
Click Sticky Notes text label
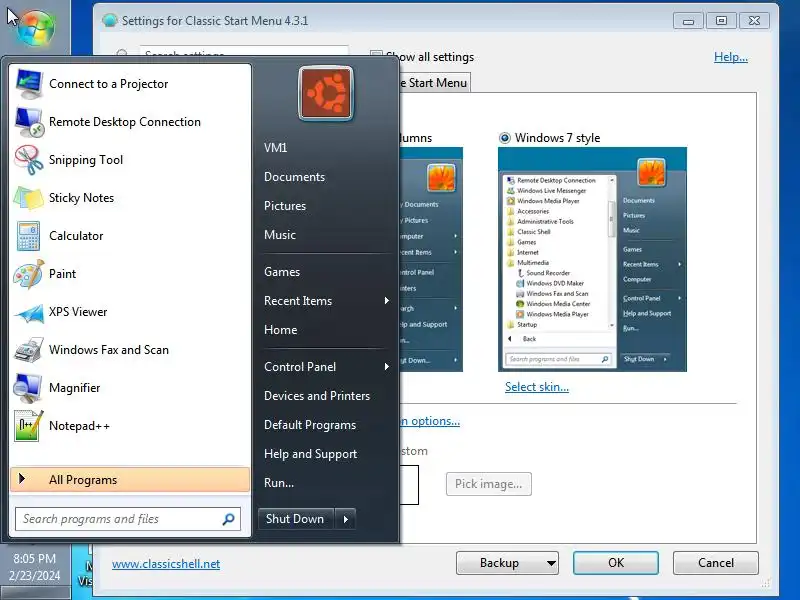(x=81, y=198)
